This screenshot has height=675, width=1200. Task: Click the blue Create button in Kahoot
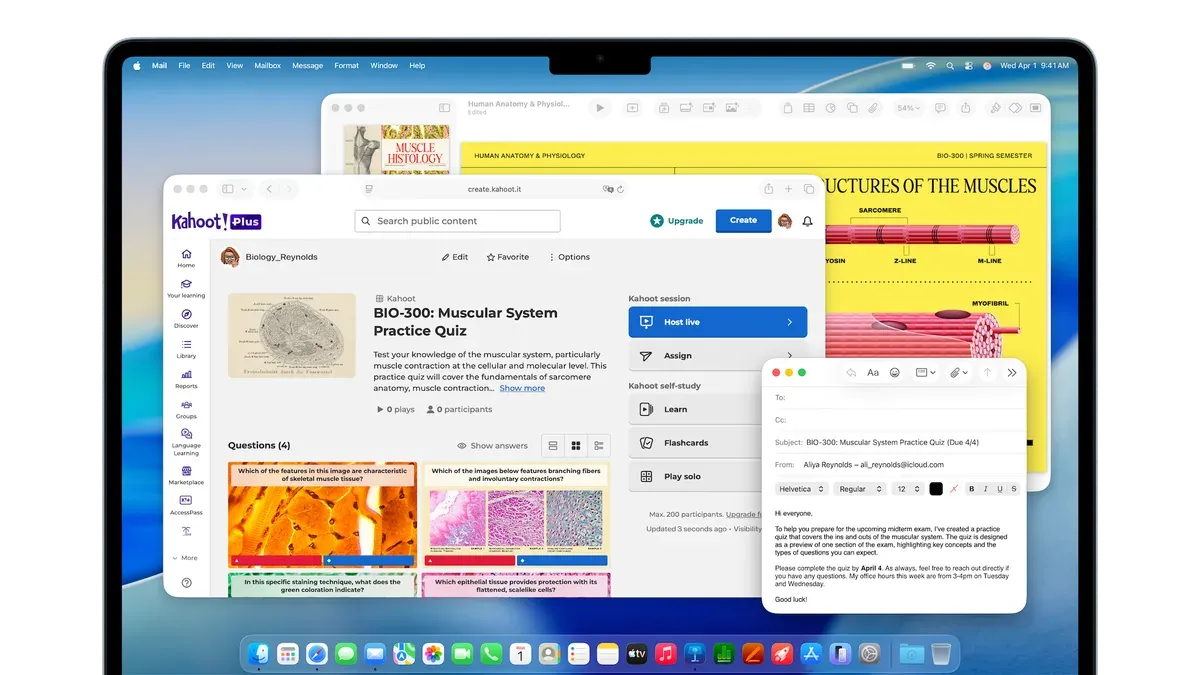[743, 220]
